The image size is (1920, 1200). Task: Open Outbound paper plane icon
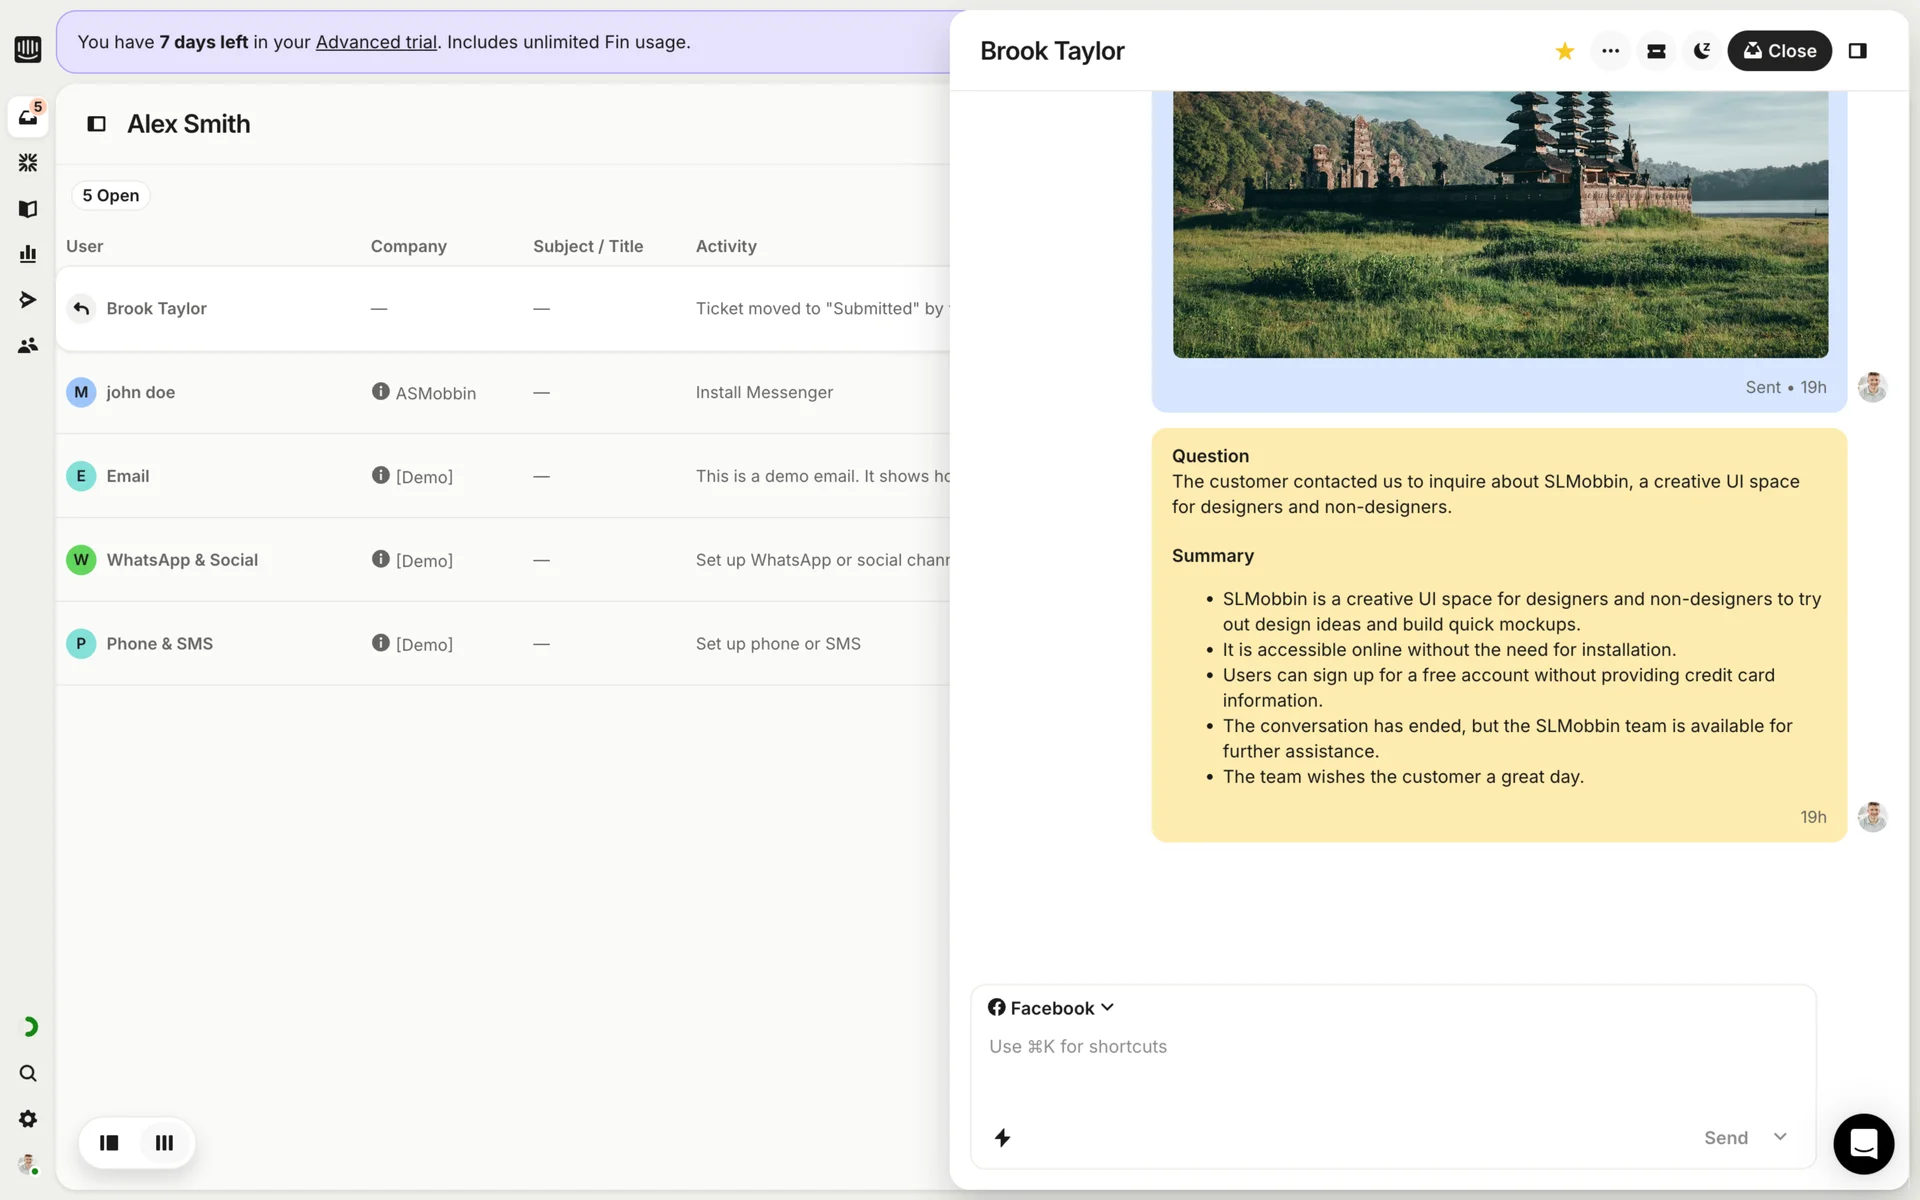[28, 300]
